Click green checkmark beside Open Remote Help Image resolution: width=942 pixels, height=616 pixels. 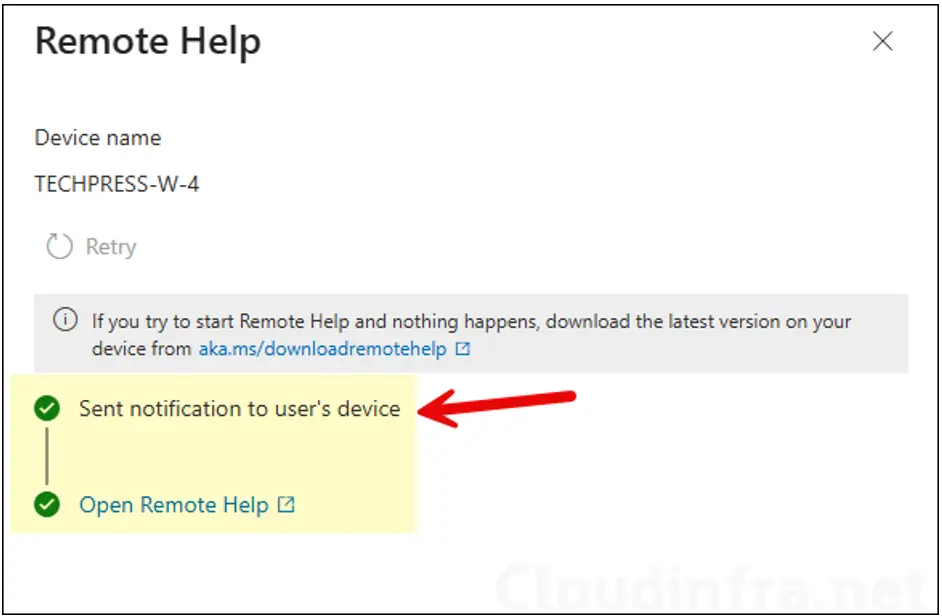point(47,505)
